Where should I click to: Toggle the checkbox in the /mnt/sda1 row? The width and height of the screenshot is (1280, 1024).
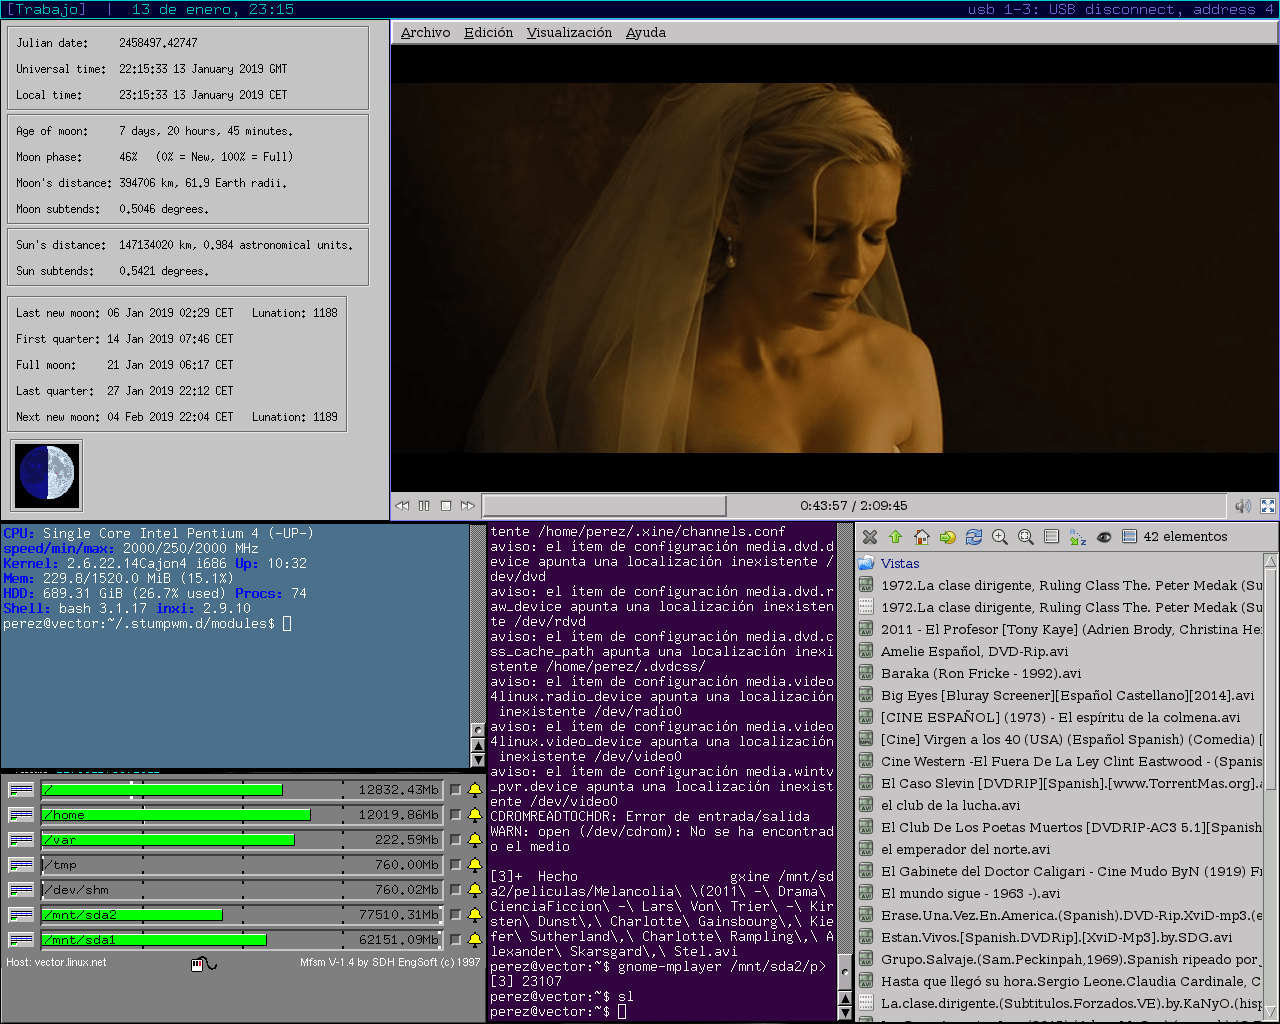pos(456,940)
